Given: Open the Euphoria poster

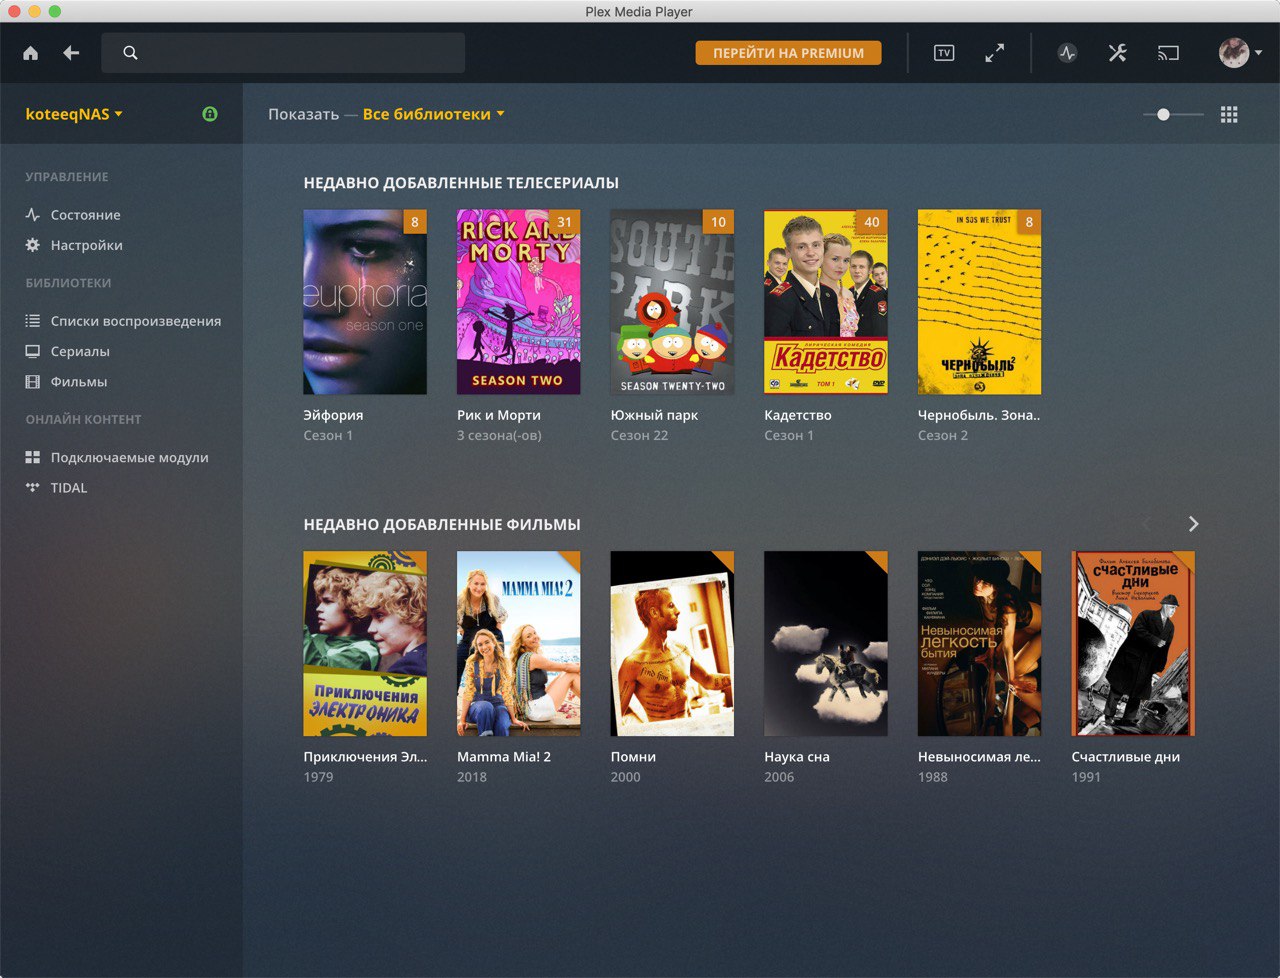Looking at the screenshot, I should point(365,302).
